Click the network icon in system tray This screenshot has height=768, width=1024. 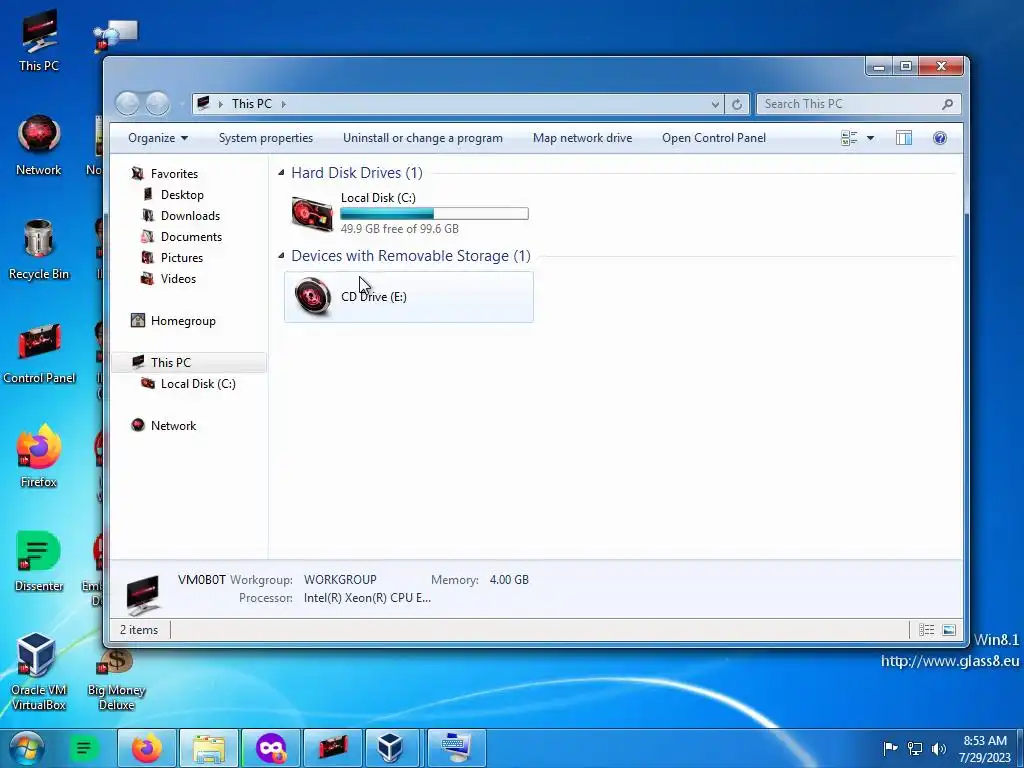(915, 748)
